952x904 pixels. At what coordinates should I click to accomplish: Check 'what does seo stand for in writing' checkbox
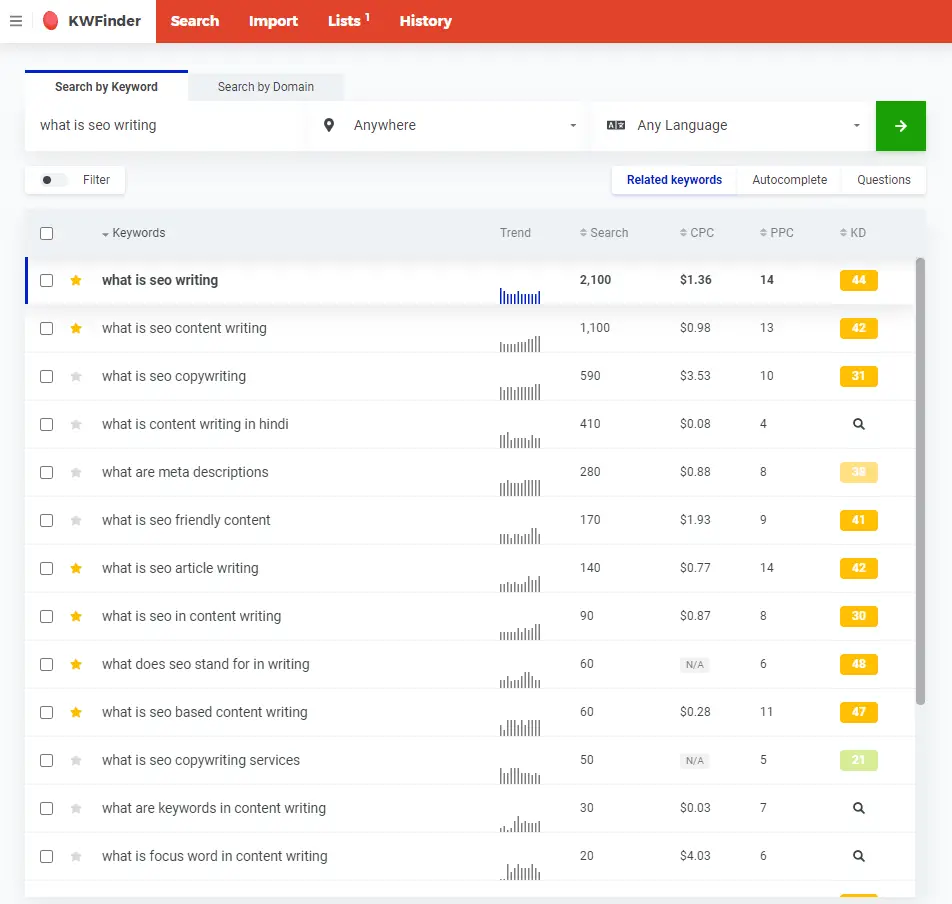pyautogui.click(x=46, y=664)
